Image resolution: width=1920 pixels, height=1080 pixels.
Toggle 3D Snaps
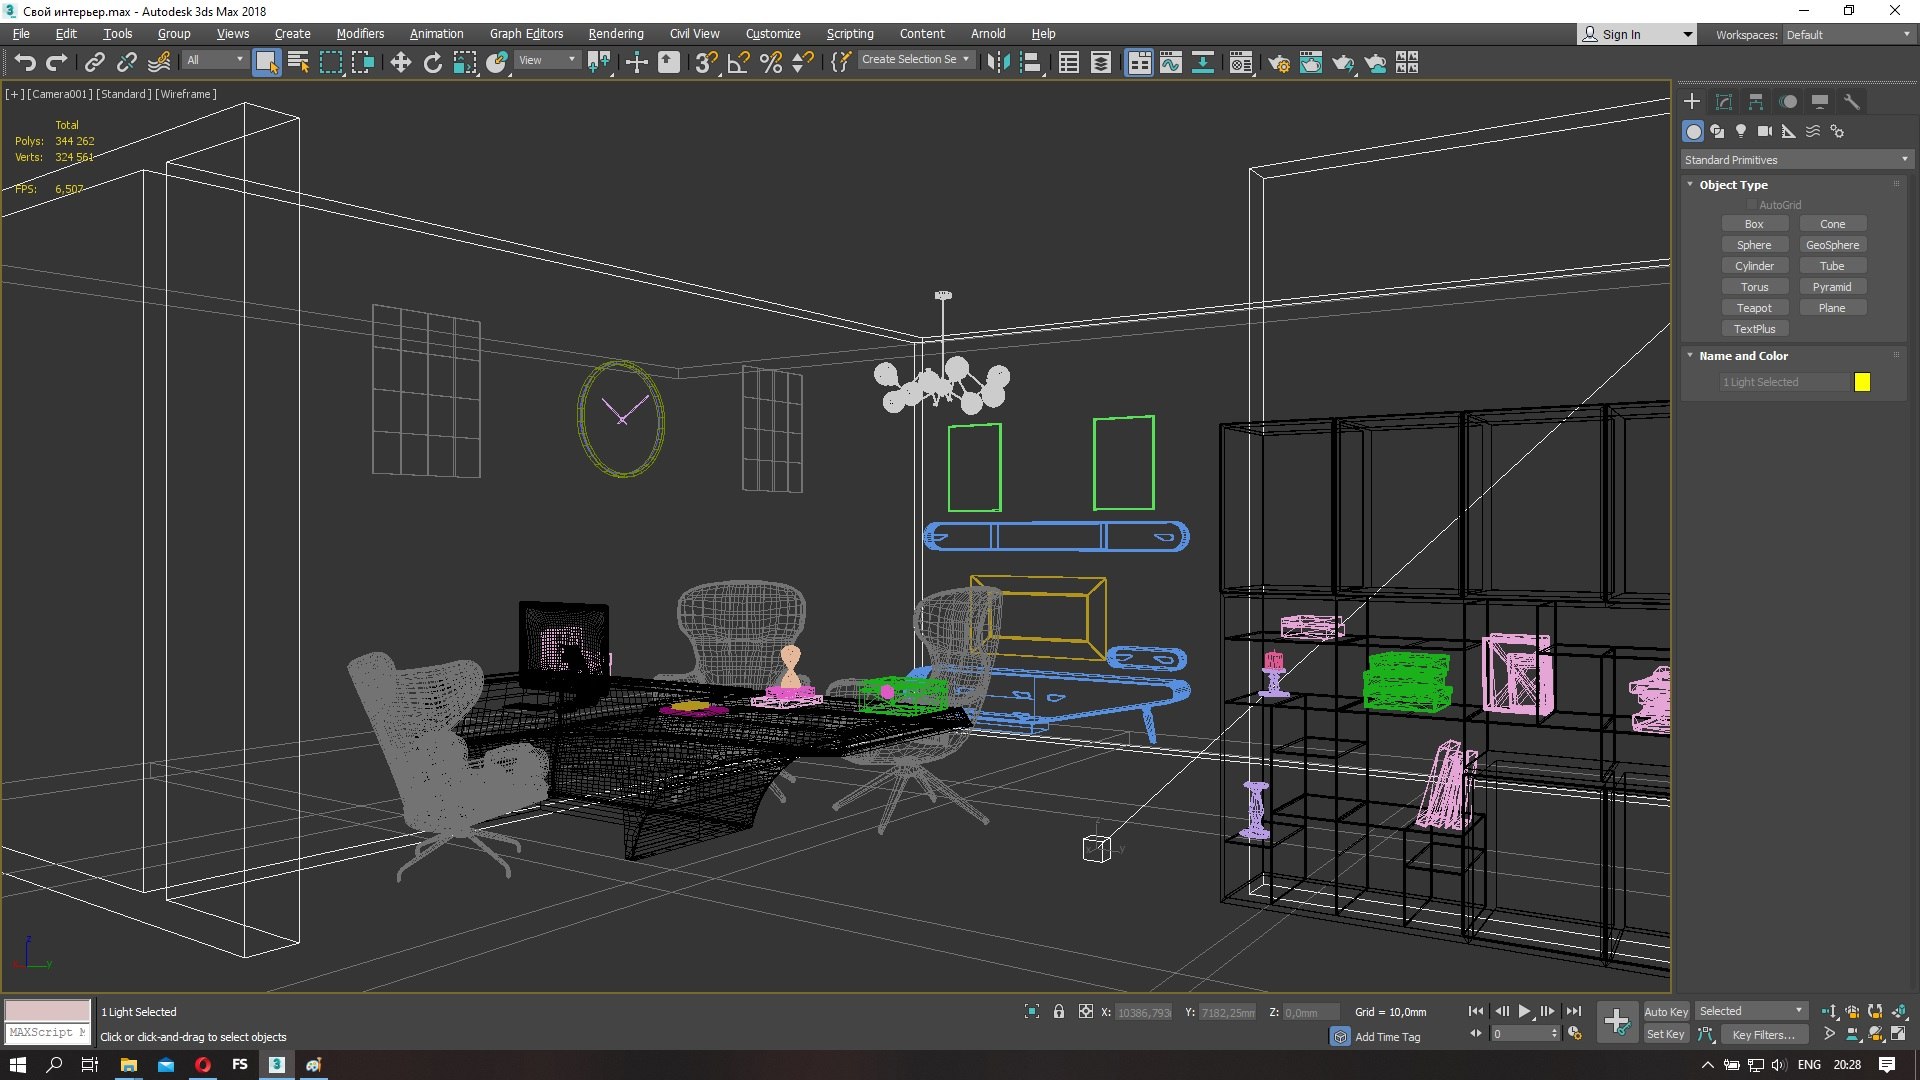click(706, 63)
